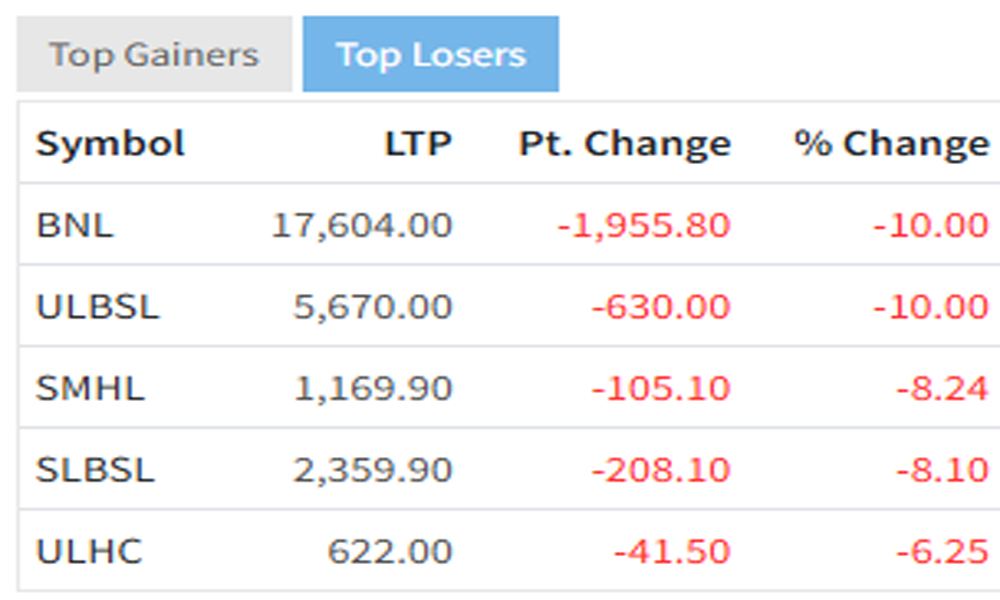Image resolution: width=1000 pixels, height=600 pixels.
Task: Click BNL's LTP value 17,604.00
Action: click(362, 225)
